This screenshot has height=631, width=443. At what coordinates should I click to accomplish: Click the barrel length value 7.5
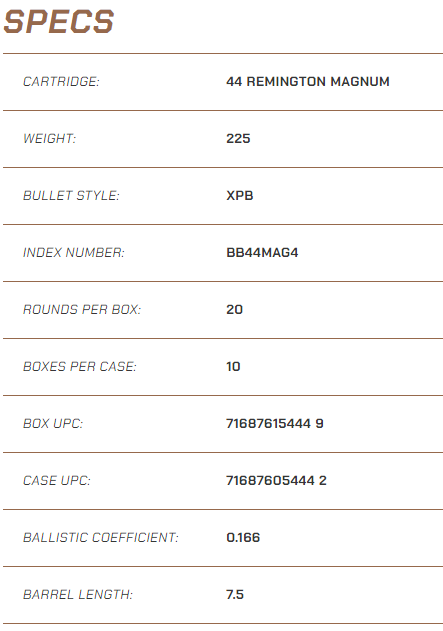click(x=235, y=595)
